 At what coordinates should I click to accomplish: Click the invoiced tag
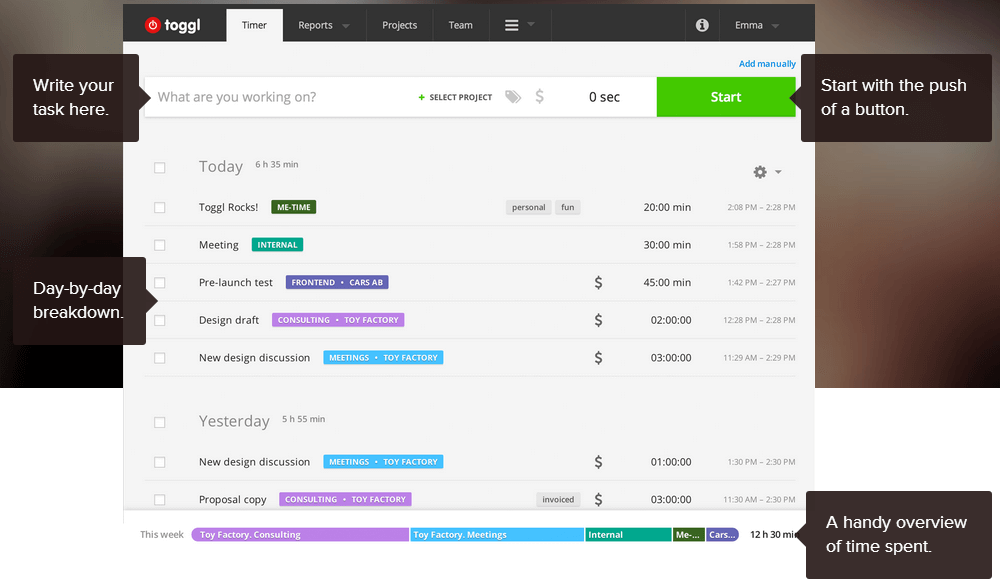[558, 499]
